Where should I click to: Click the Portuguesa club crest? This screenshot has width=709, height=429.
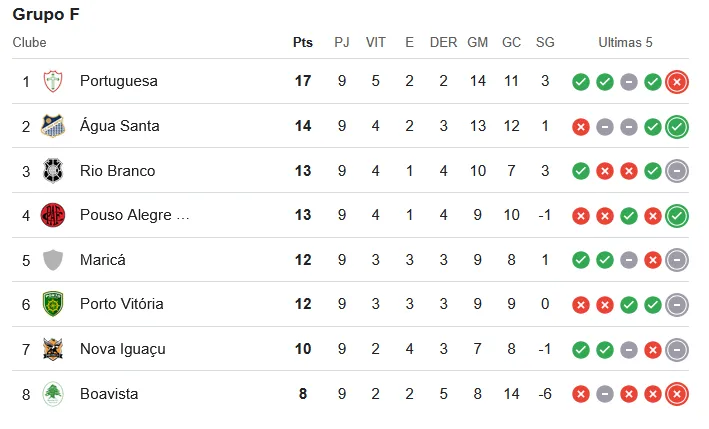pyautogui.click(x=53, y=81)
